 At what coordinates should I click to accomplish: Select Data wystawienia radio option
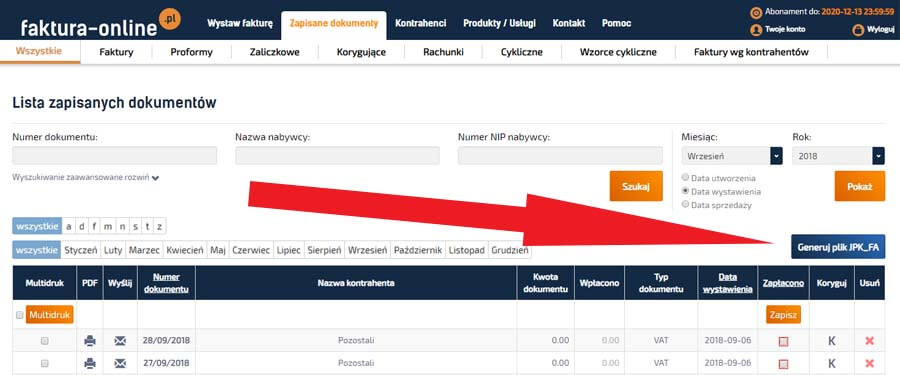(x=685, y=191)
